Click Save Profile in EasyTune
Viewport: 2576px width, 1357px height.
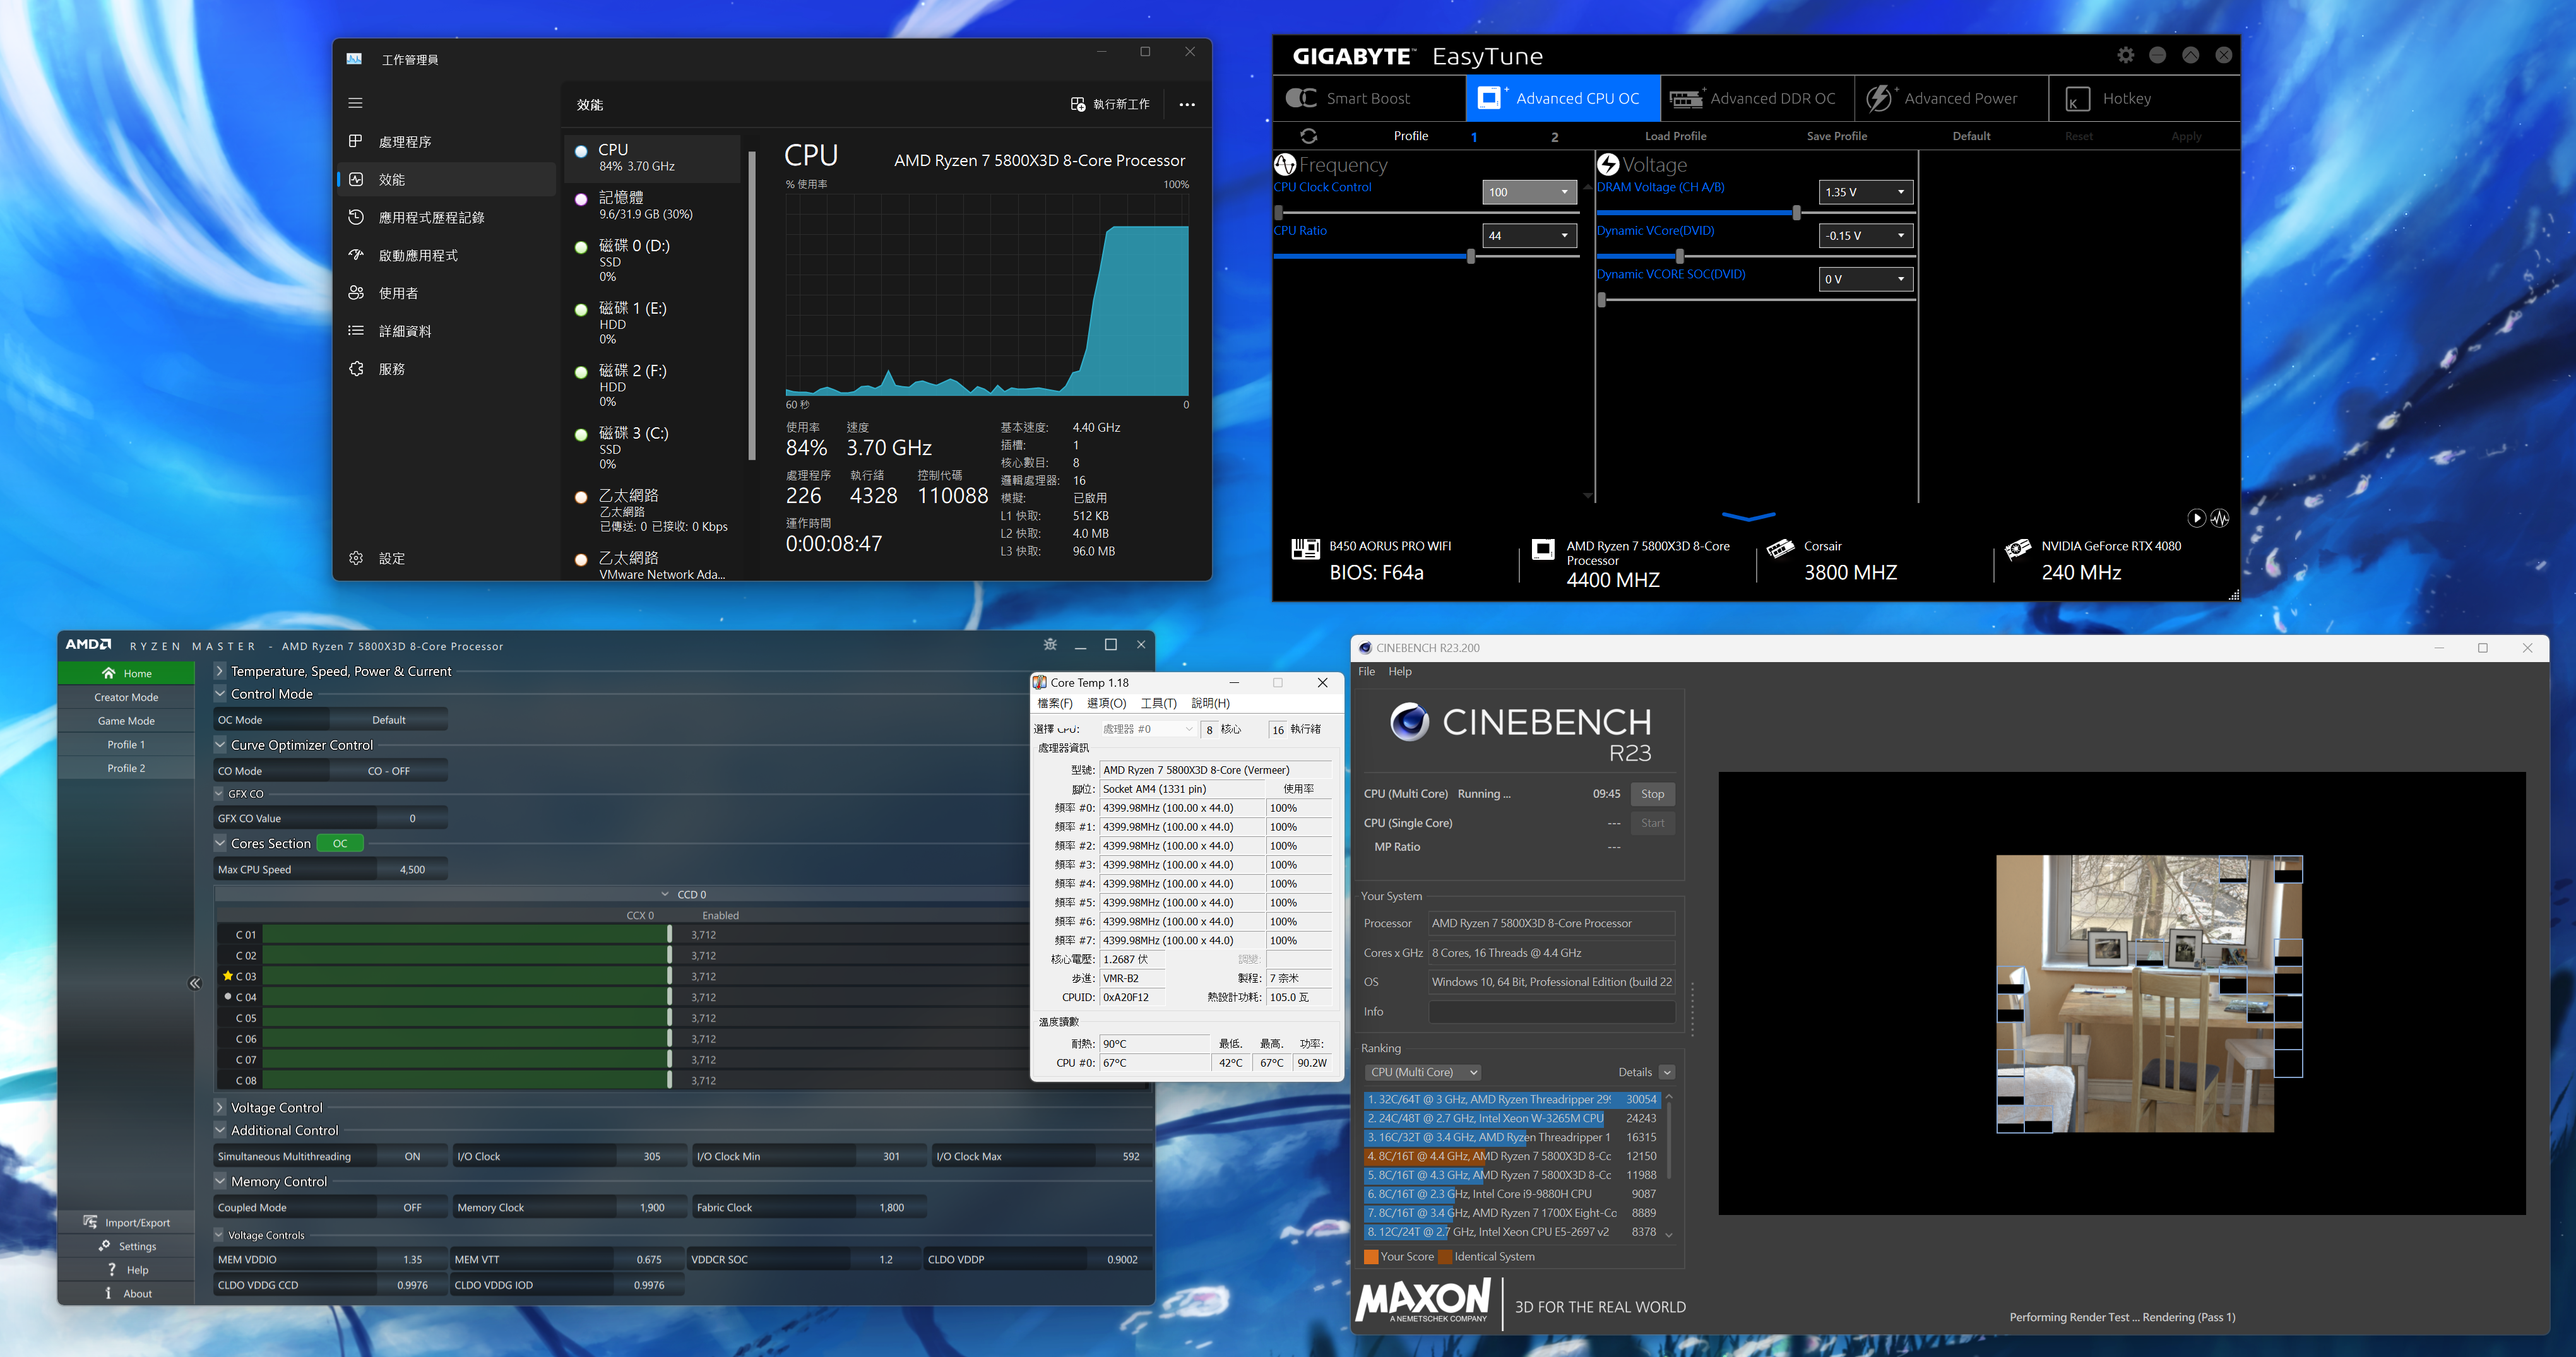pyautogui.click(x=1836, y=136)
